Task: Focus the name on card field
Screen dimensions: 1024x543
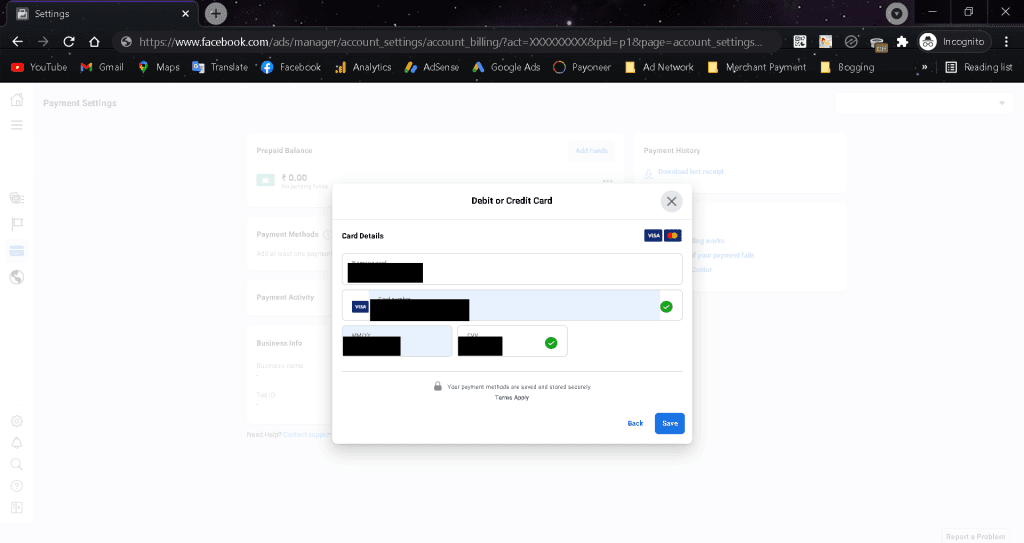Action: click(512, 269)
